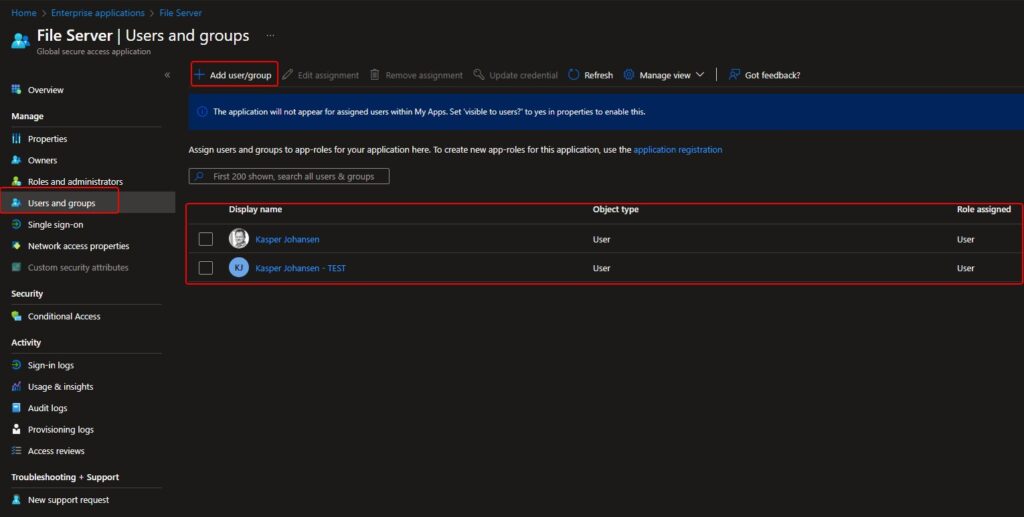Collapse the sidebar with the double chevron
This screenshot has height=517, width=1024.
point(167,75)
